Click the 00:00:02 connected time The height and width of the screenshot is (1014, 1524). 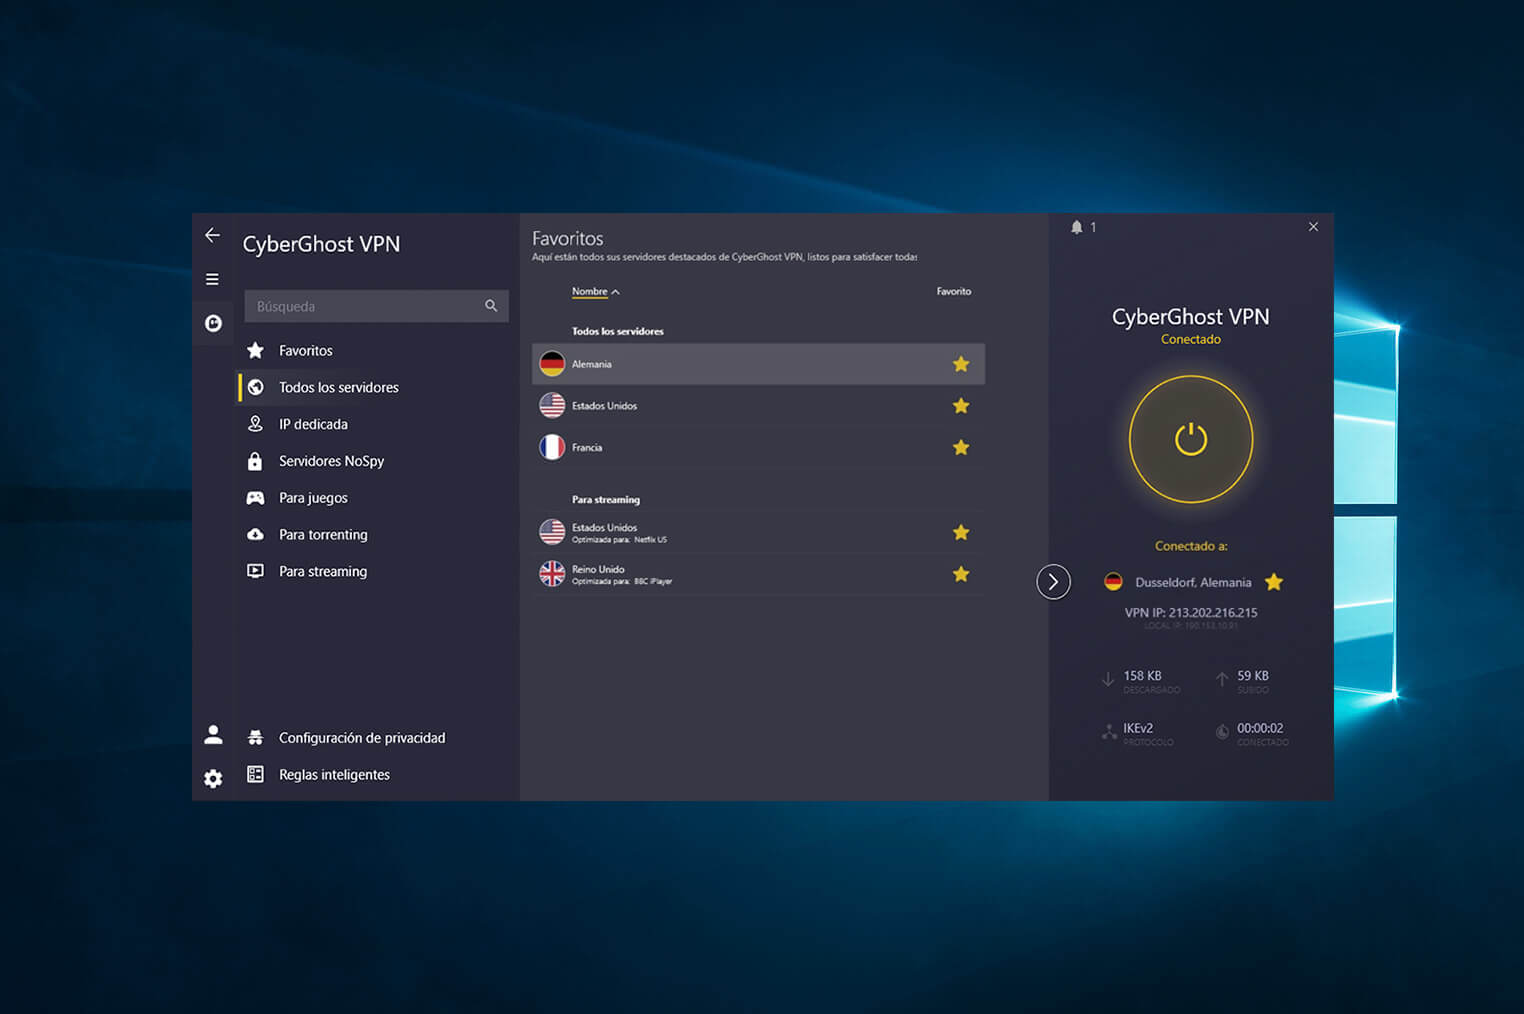coord(1260,729)
